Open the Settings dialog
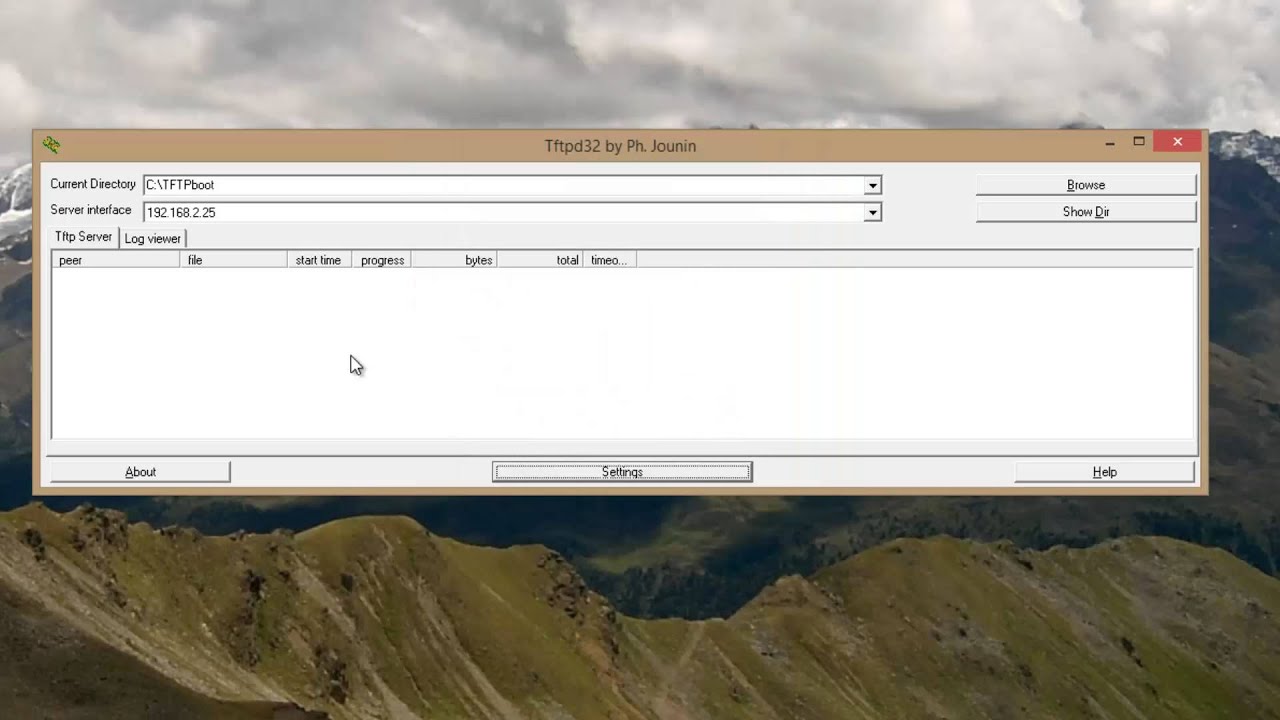 (622, 472)
